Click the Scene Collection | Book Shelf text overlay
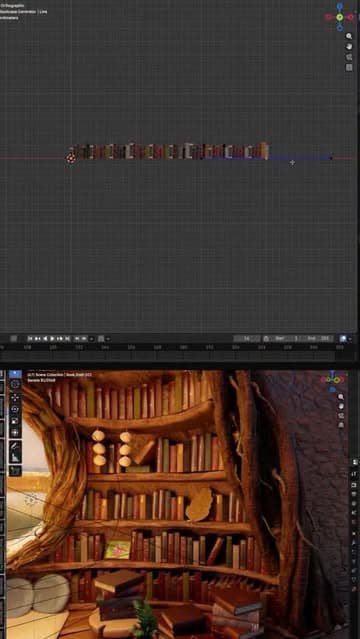Screen dimensions: 360x639 tap(59, 374)
